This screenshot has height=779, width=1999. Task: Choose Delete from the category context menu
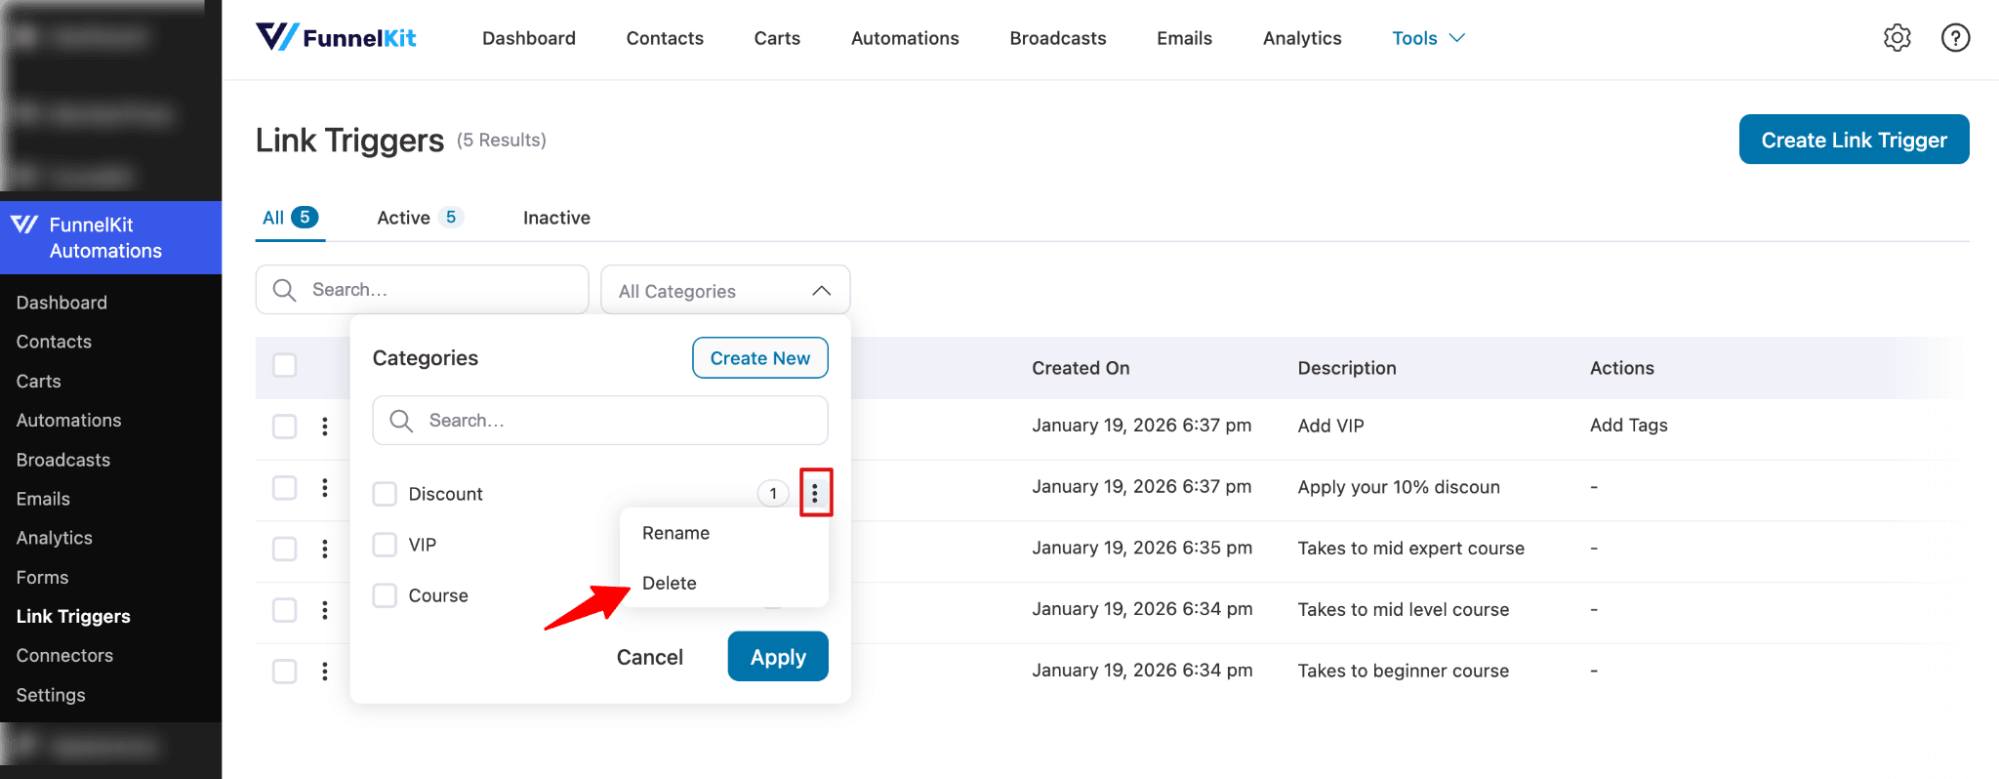[669, 583]
